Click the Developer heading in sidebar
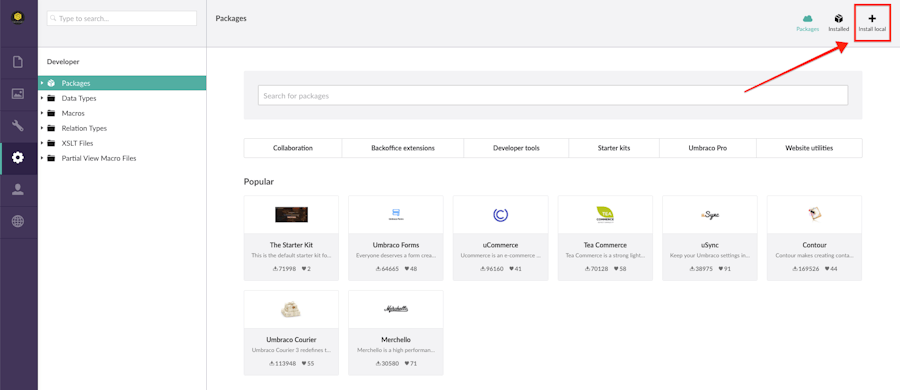 tap(63, 61)
